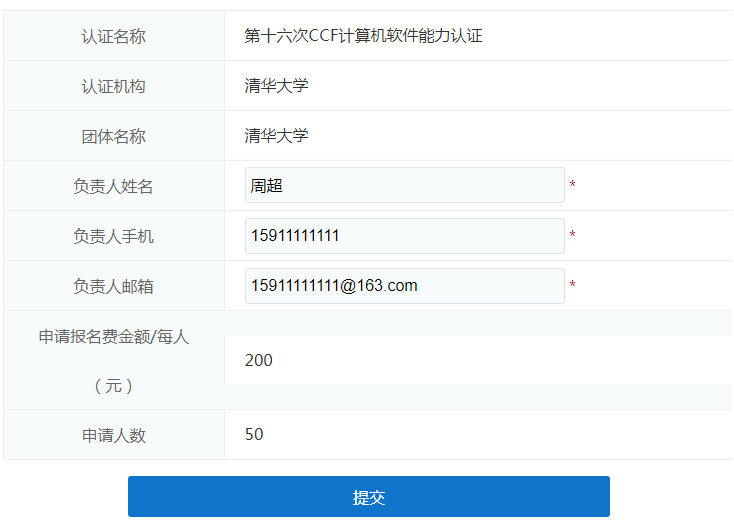Click the 团体名称 label
This screenshot has width=734, height=524.
114,137
